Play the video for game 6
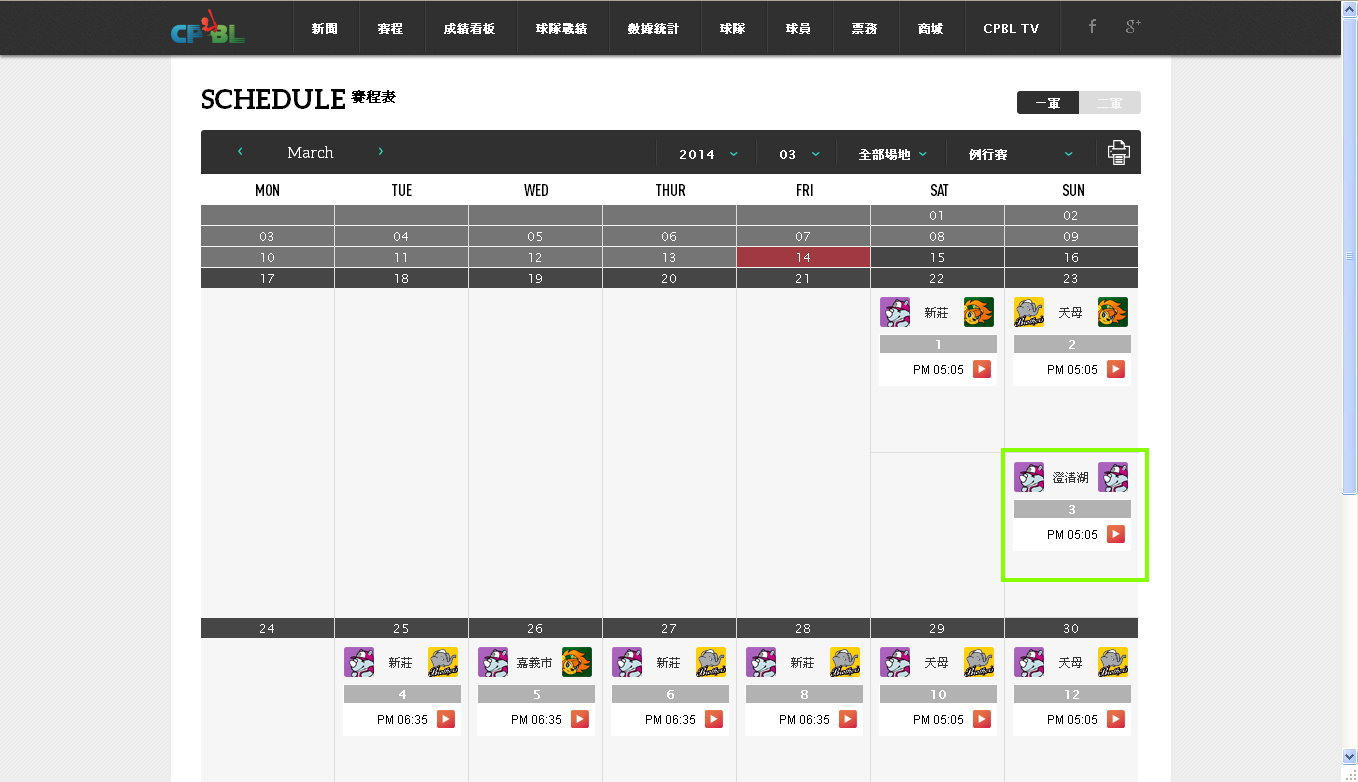Image resolution: width=1358 pixels, height=782 pixels. [x=714, y=719]
